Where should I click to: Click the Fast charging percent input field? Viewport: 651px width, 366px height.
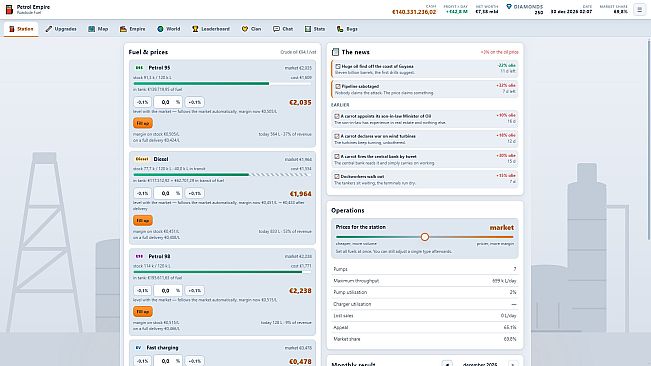[x=168, y=361]
